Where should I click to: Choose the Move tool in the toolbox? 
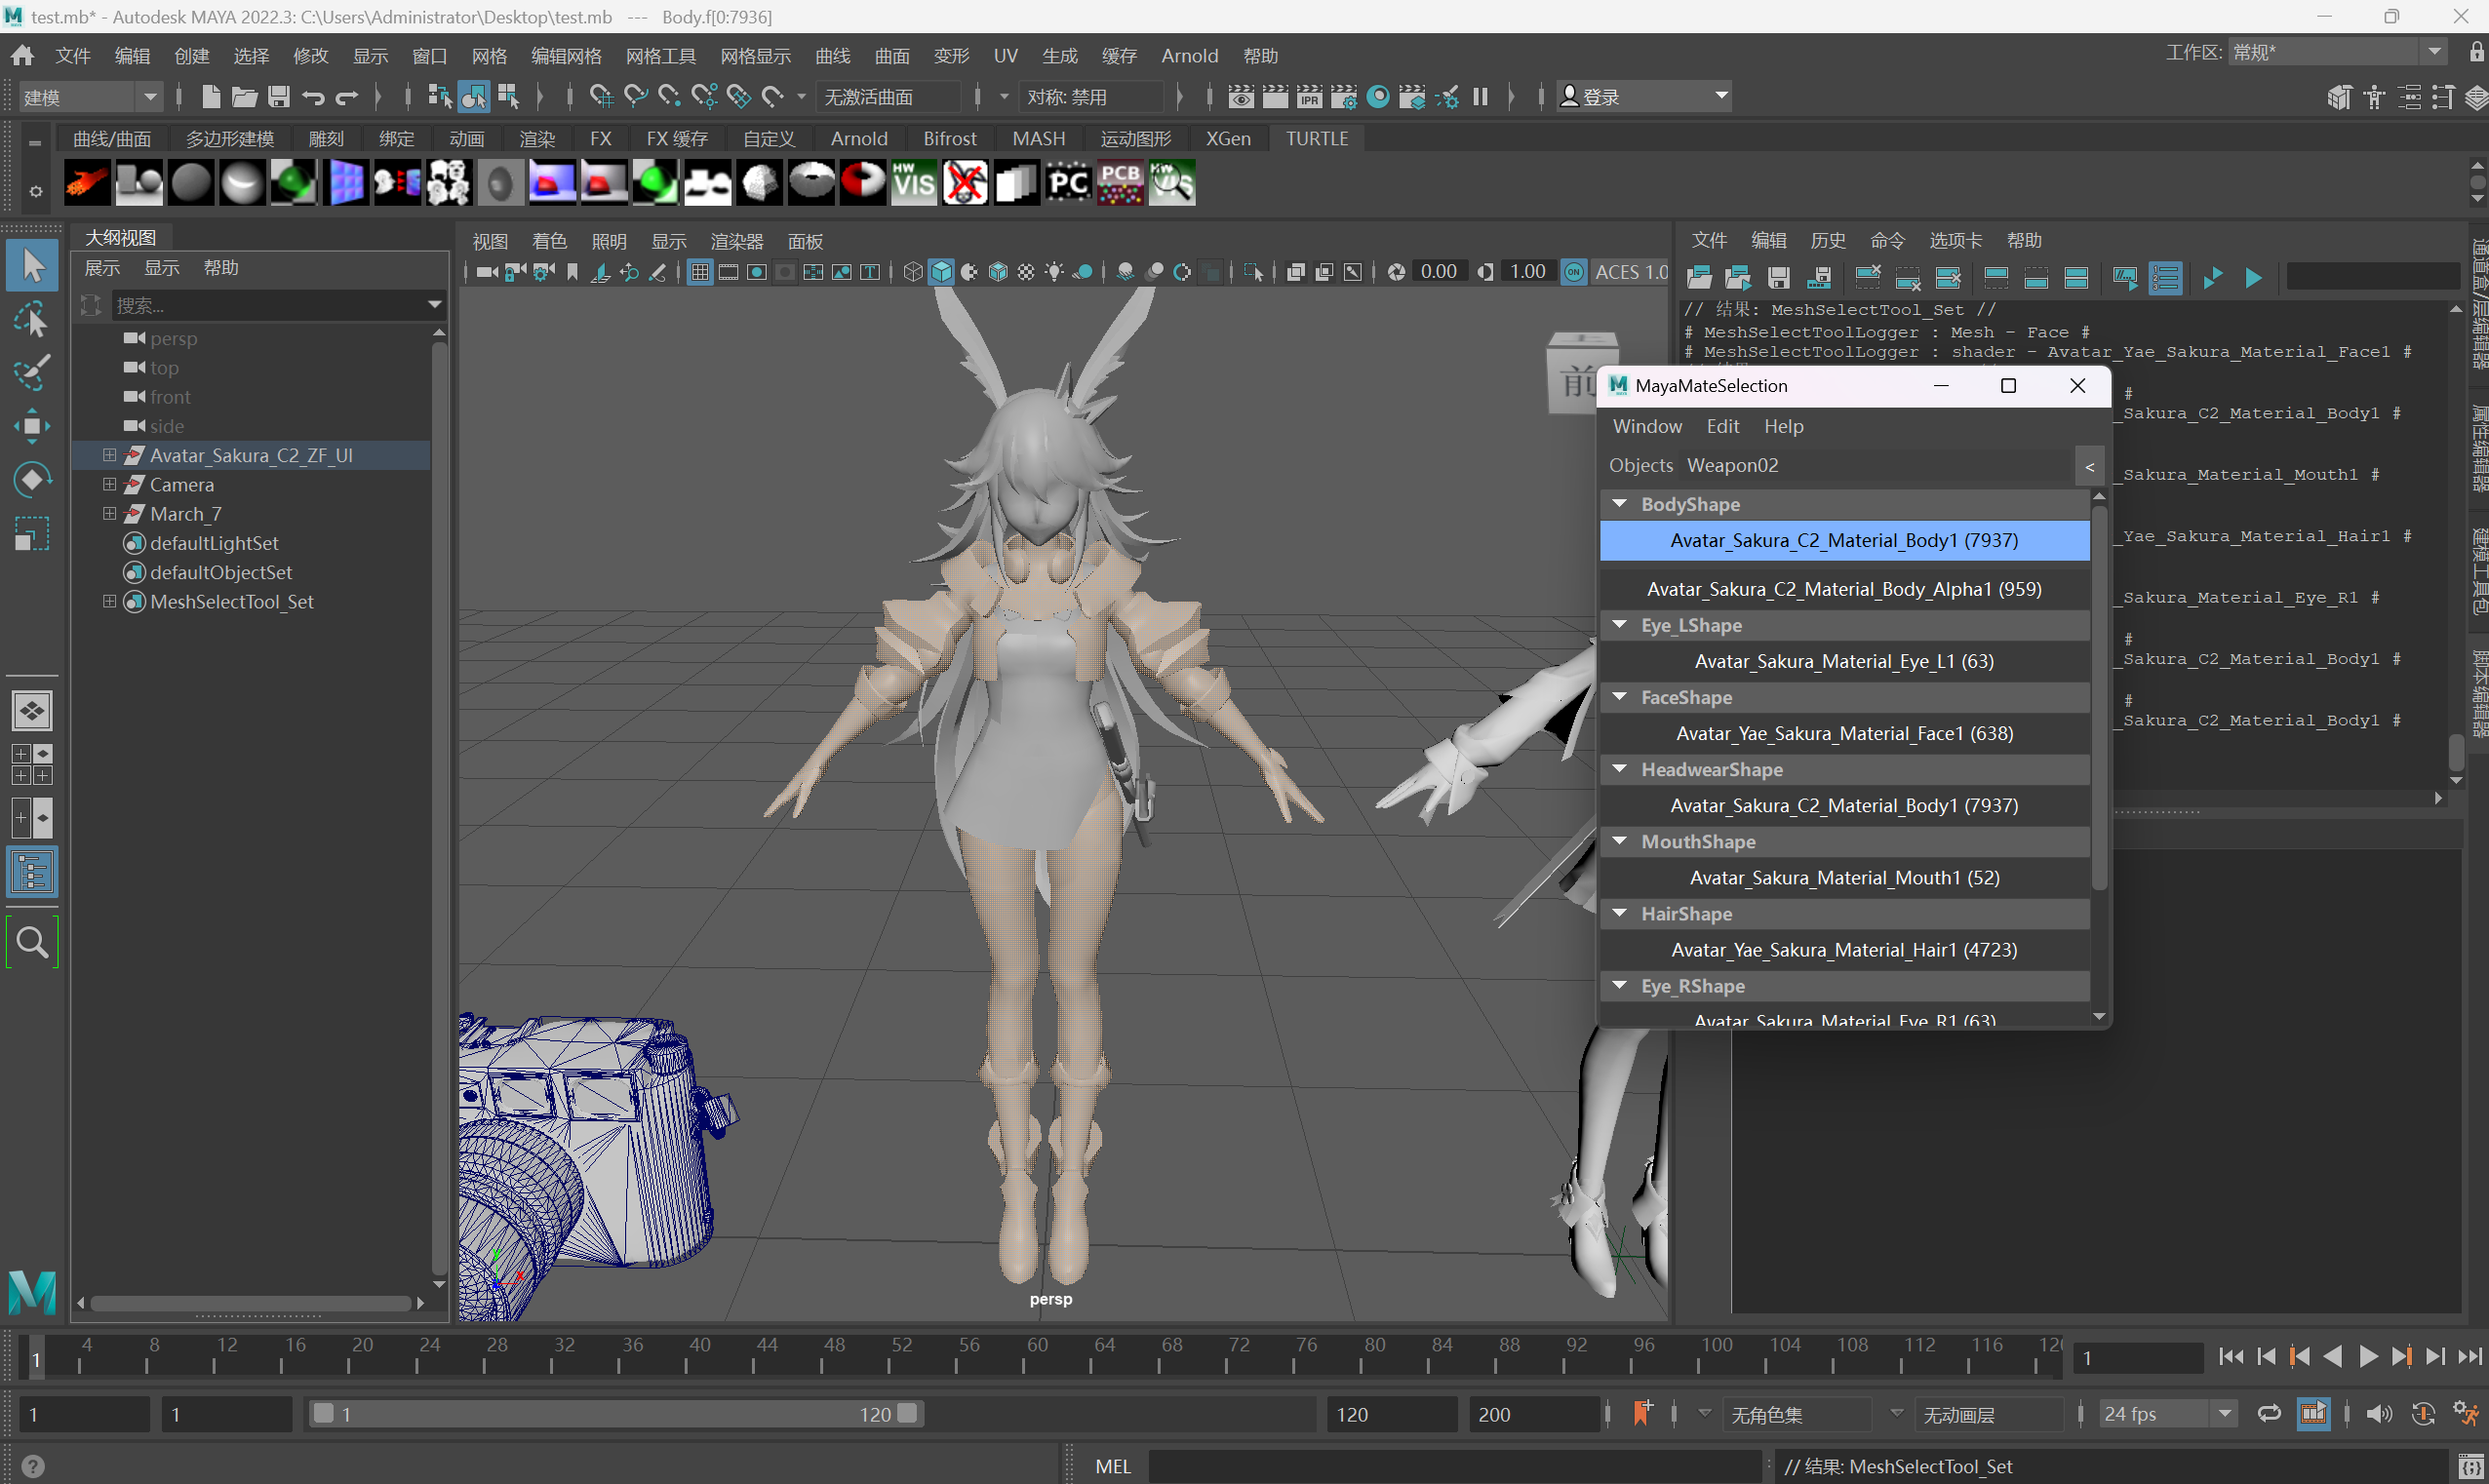click(32, 427)
